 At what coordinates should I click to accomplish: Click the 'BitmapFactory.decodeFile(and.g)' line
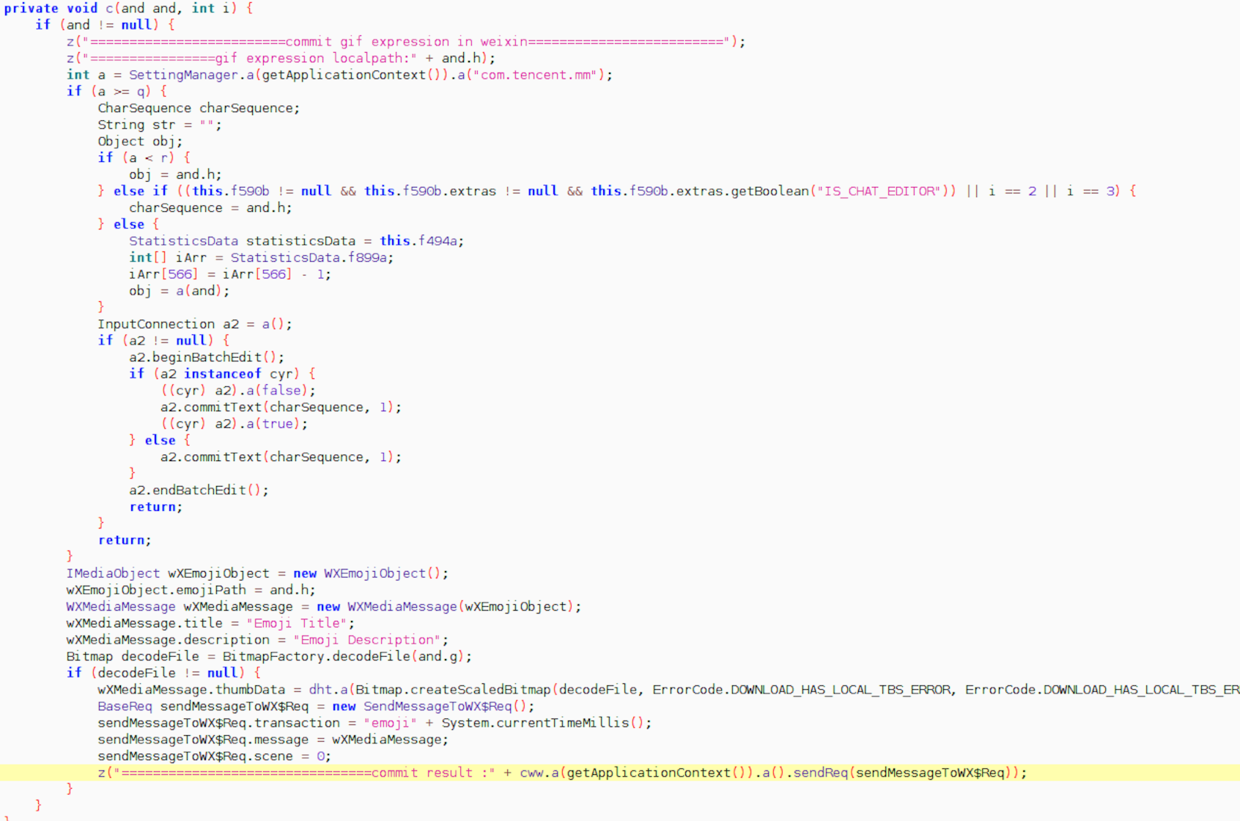pyautogui.click(x=269, y=656)
